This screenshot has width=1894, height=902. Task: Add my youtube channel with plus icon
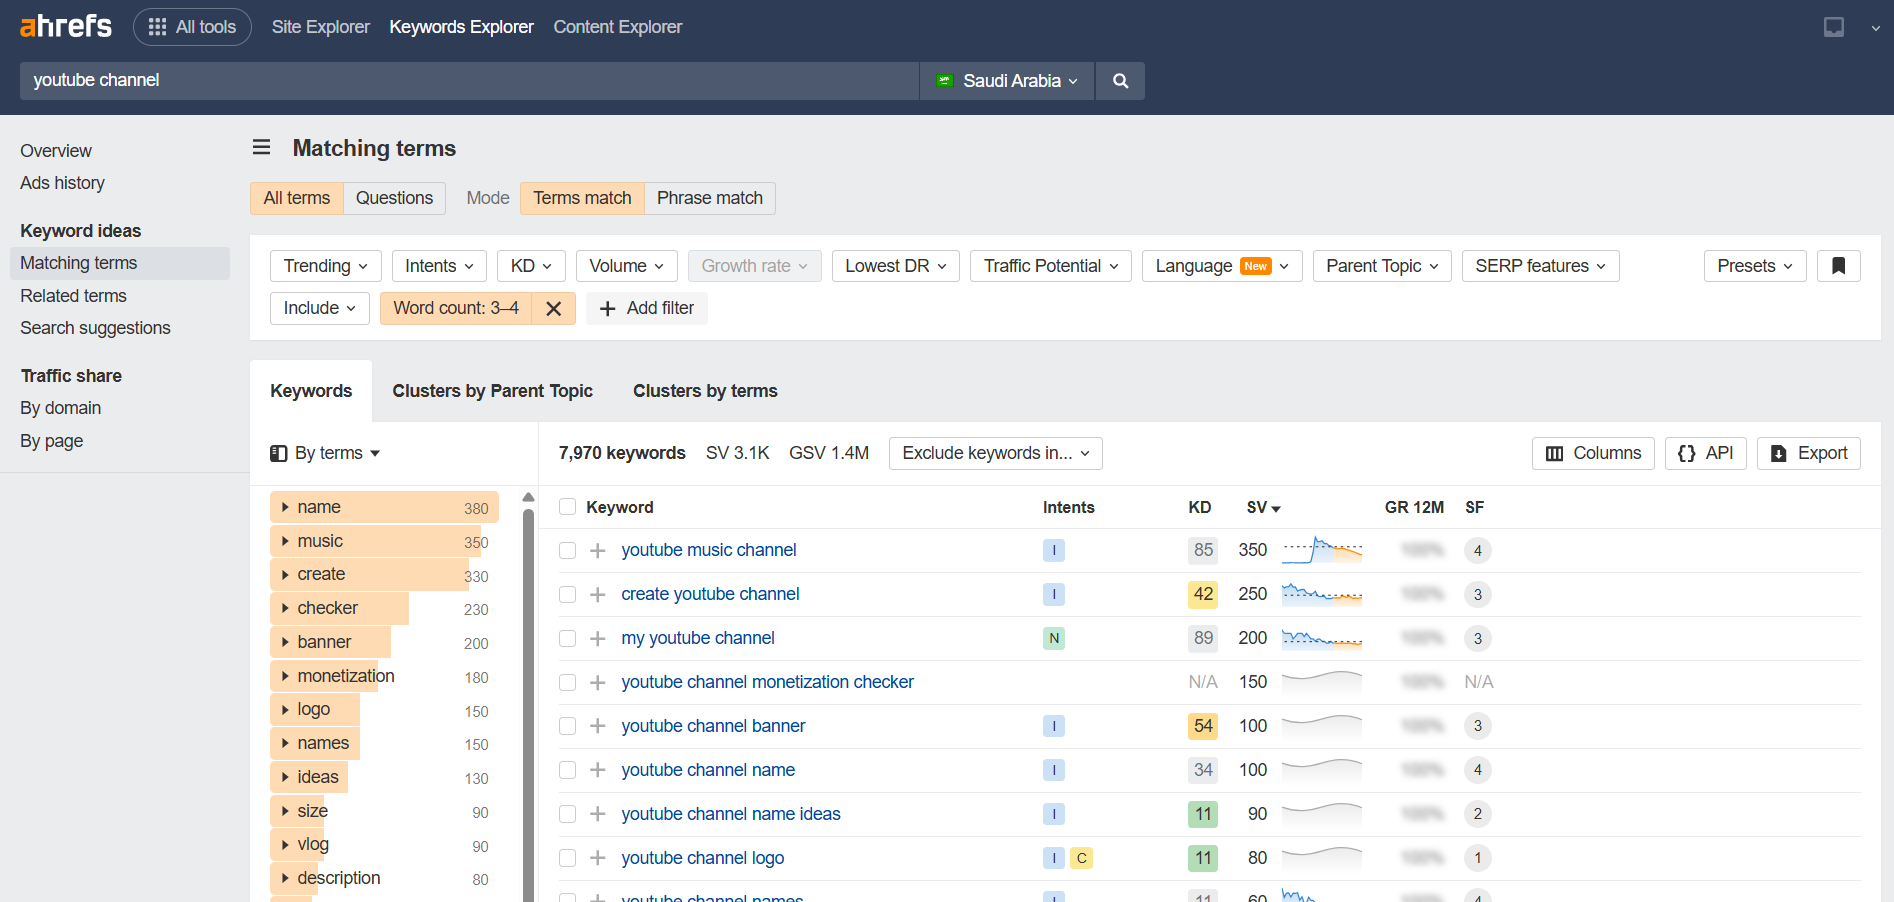pos(598,639)
